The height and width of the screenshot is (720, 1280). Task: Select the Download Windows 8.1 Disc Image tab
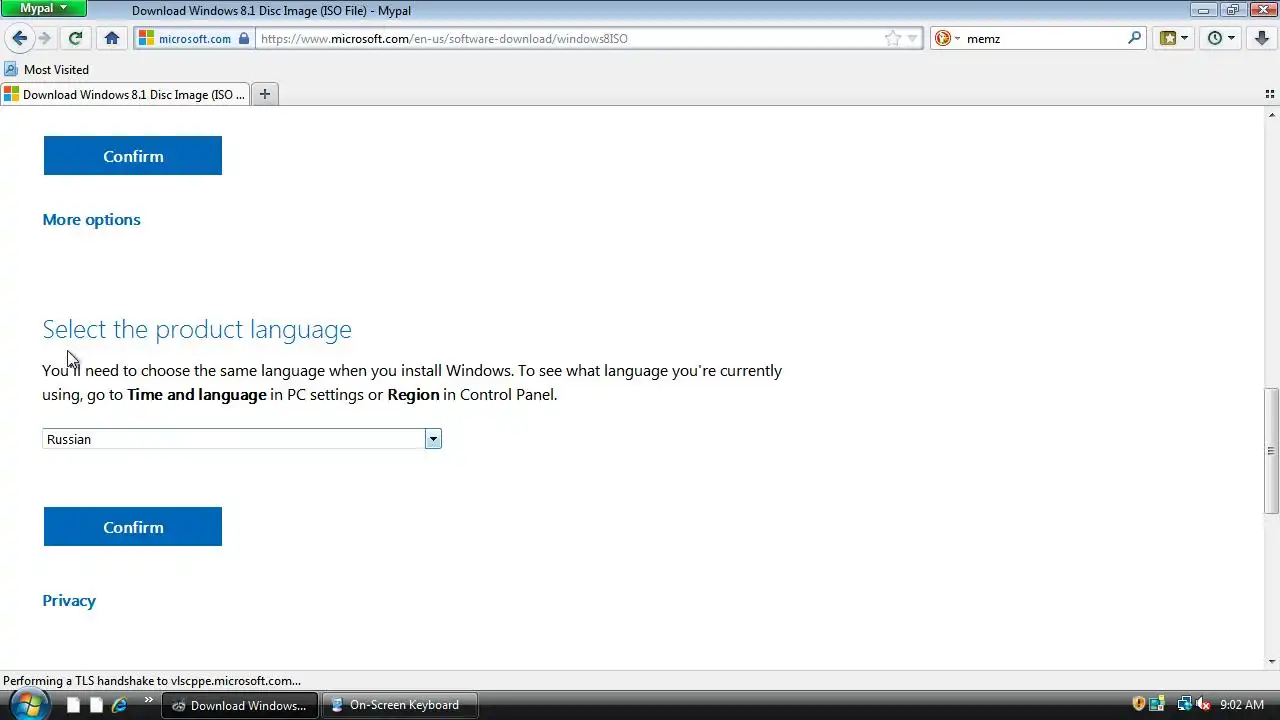pos(125,94)
